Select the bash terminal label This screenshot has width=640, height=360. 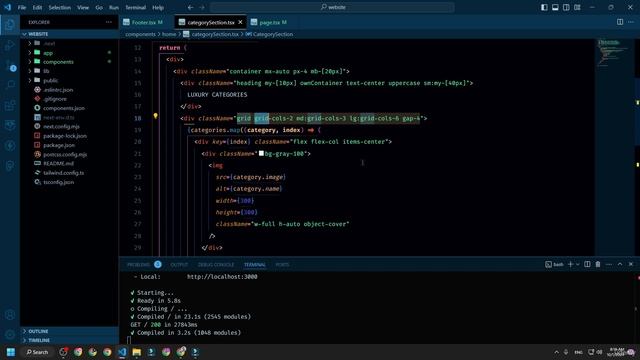coord(554,264)
